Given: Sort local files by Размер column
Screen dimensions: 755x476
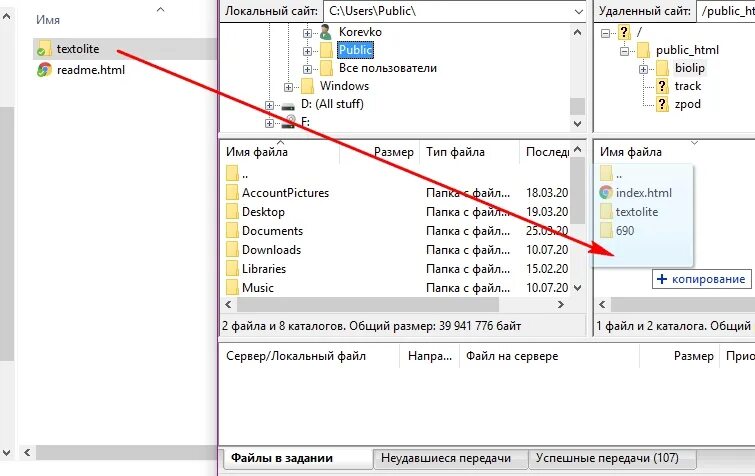Looking at the screenshot, I should 379,152.
